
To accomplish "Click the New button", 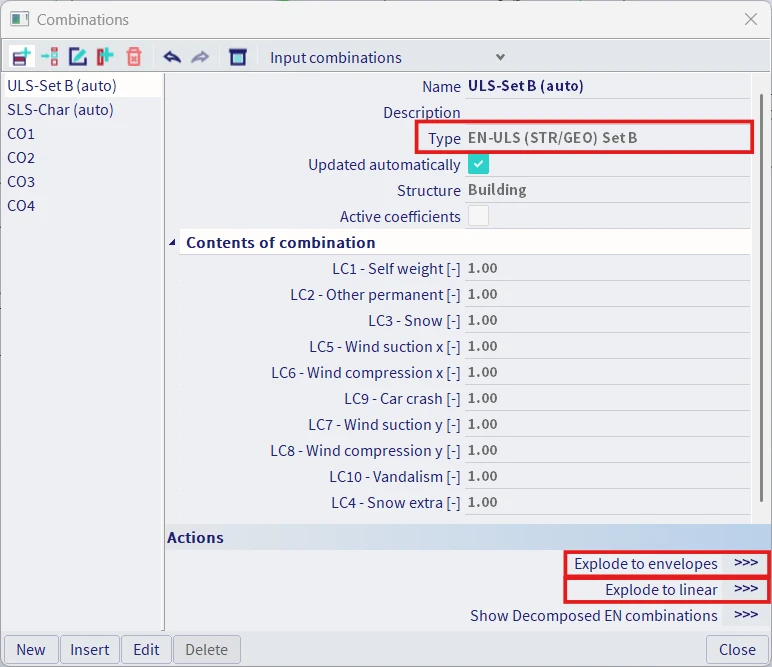I will click(x=31, y=649).
